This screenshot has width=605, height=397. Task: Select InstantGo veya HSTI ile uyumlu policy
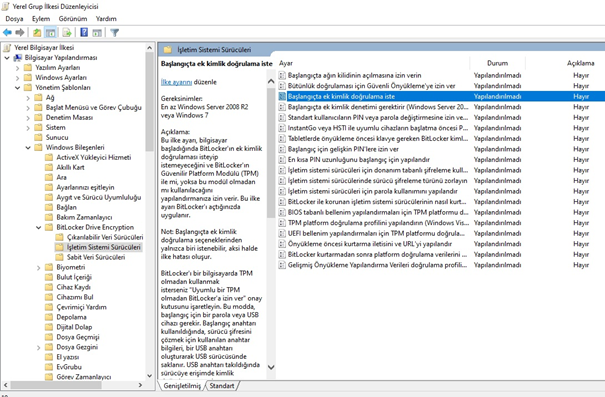click(x=378, y=128)
